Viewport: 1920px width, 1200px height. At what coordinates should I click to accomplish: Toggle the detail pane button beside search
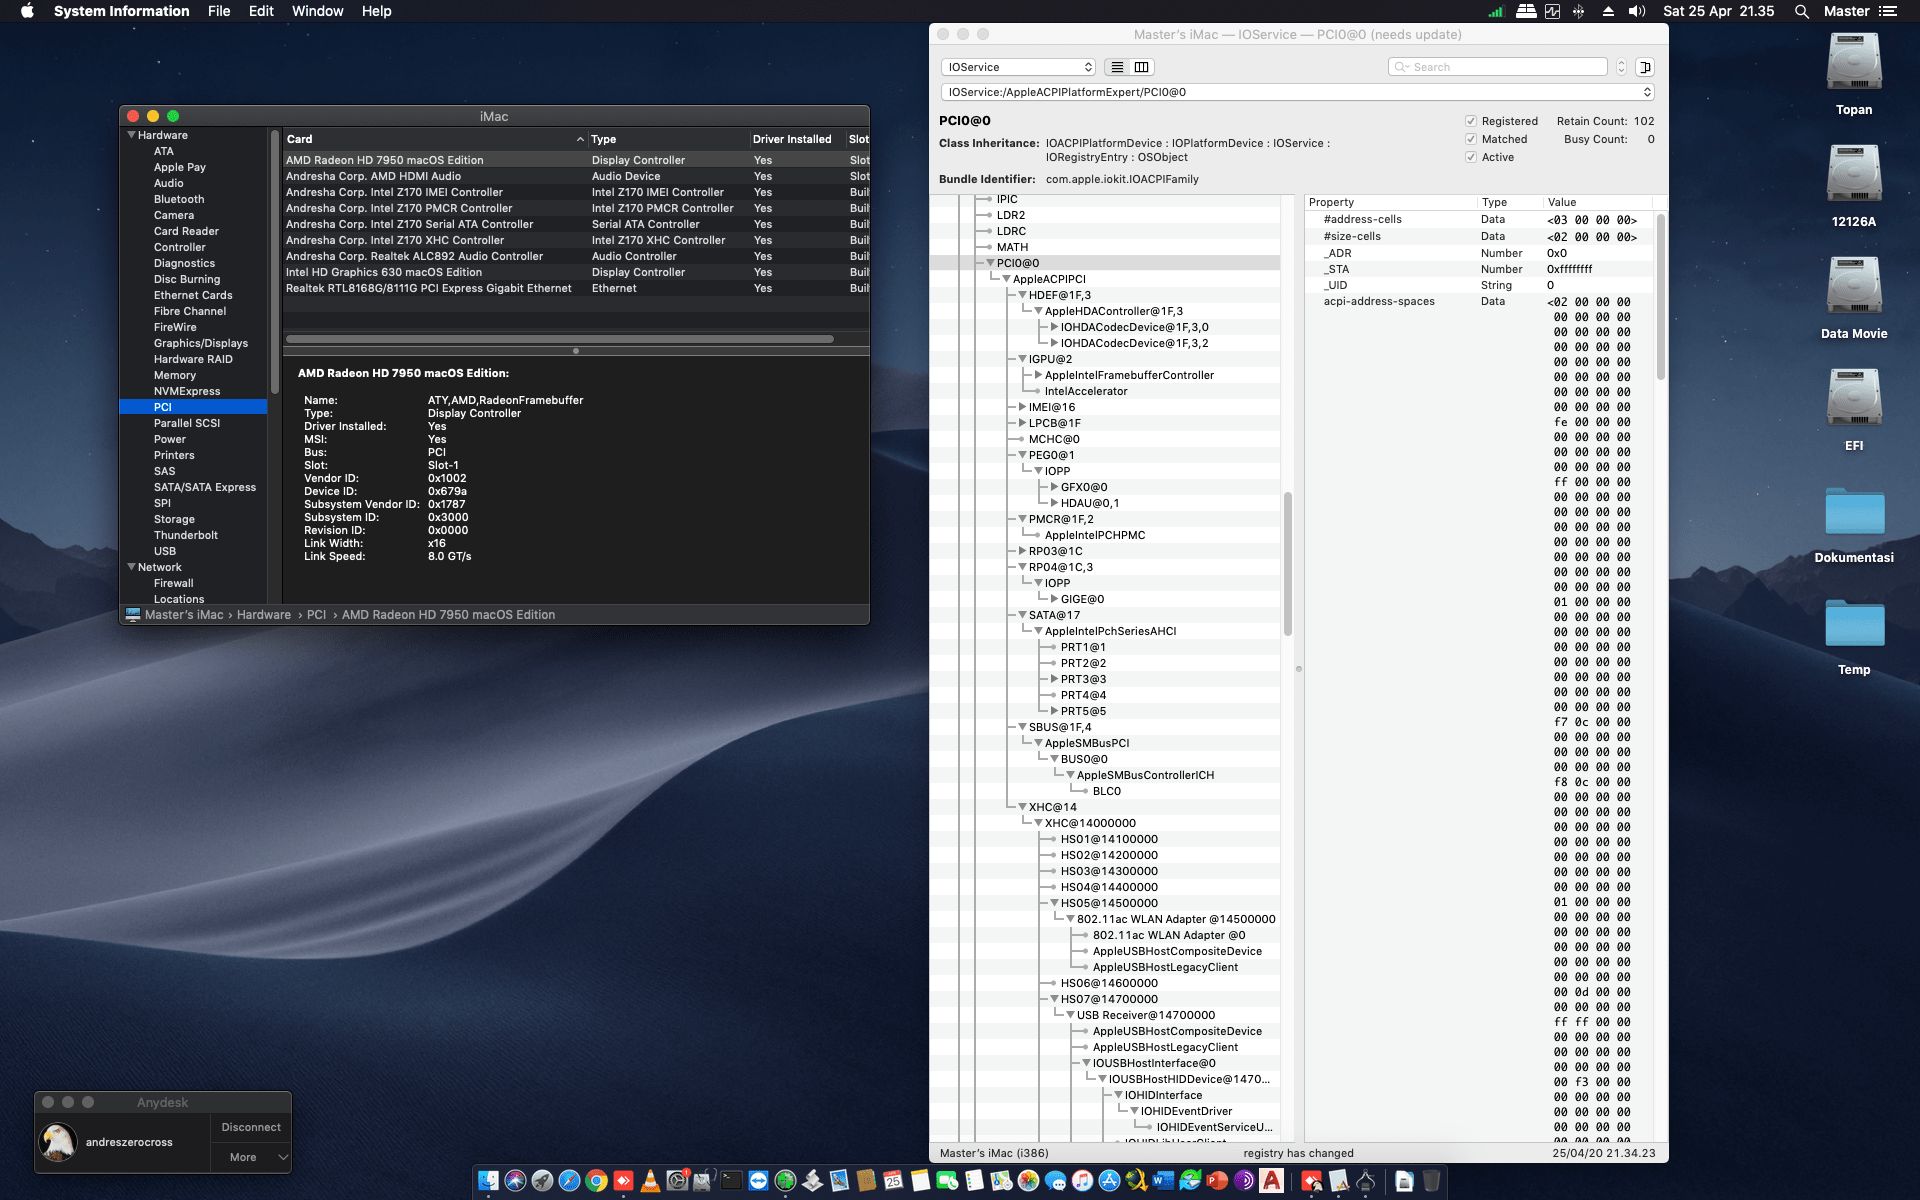pos(1645,67)
